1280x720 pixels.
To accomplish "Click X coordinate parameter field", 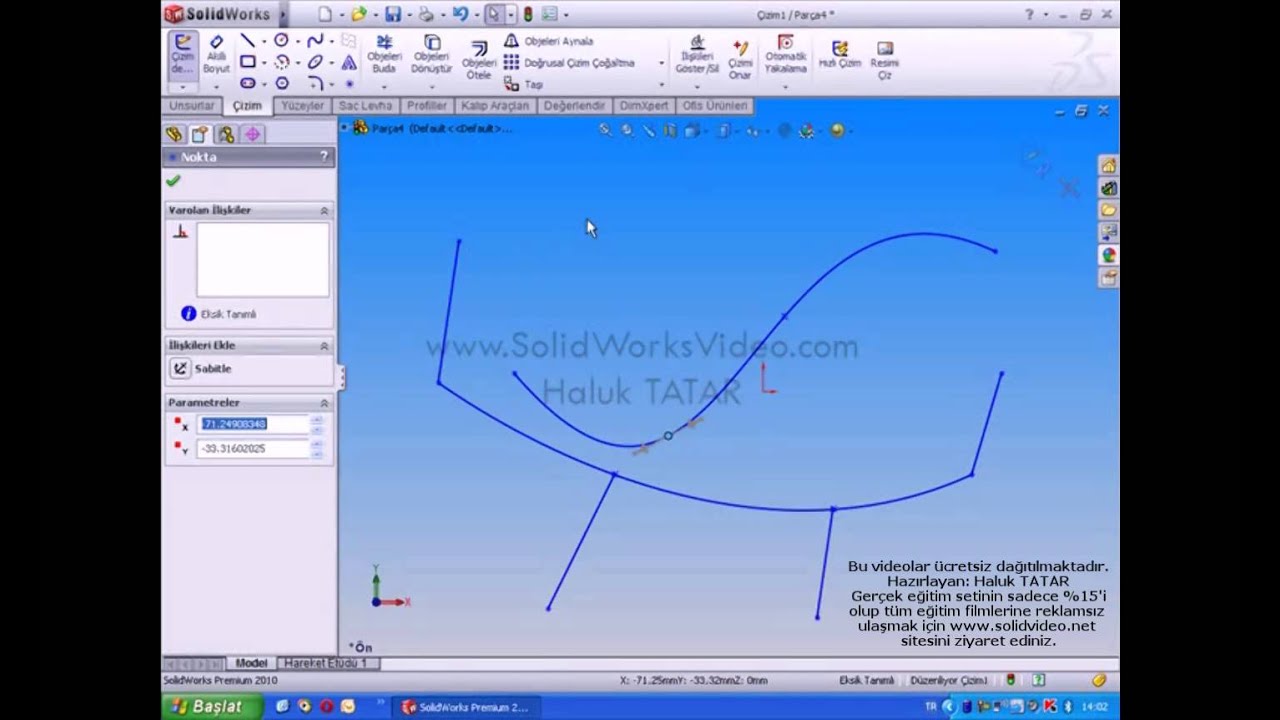I will click(x=253, y=424).
